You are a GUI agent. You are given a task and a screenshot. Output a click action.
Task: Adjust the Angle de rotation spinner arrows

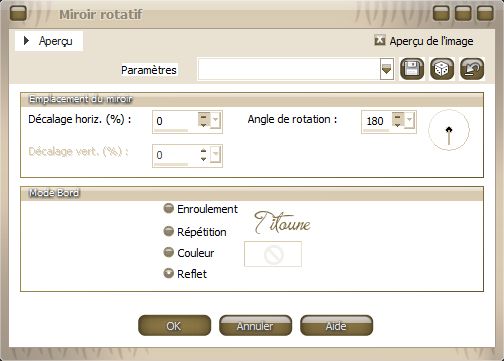(x=397, y=120)
